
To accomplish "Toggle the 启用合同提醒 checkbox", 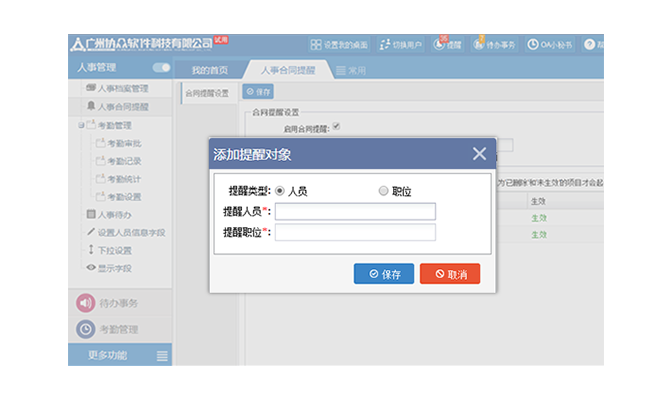I will (336, 127).
